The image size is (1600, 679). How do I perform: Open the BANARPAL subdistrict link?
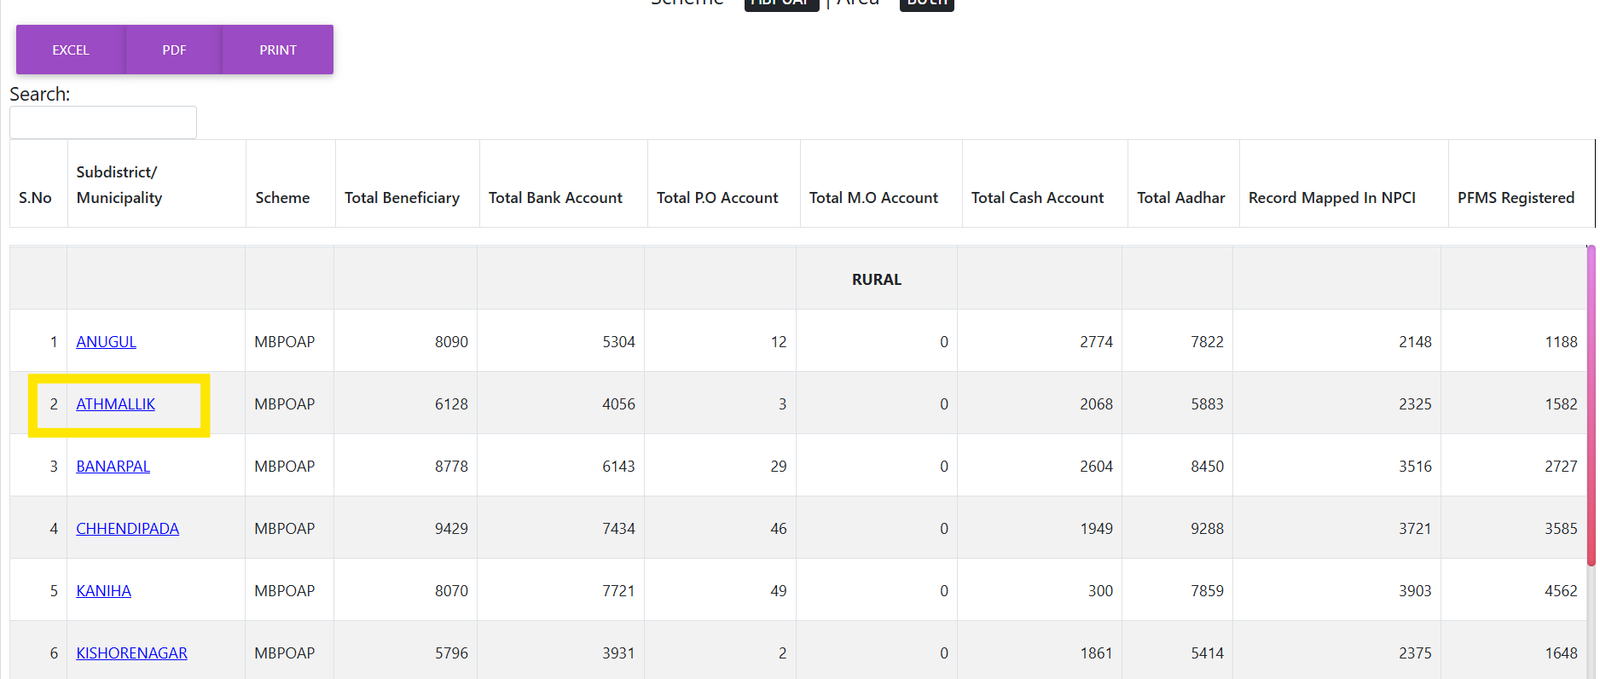[x=113, y=466]
